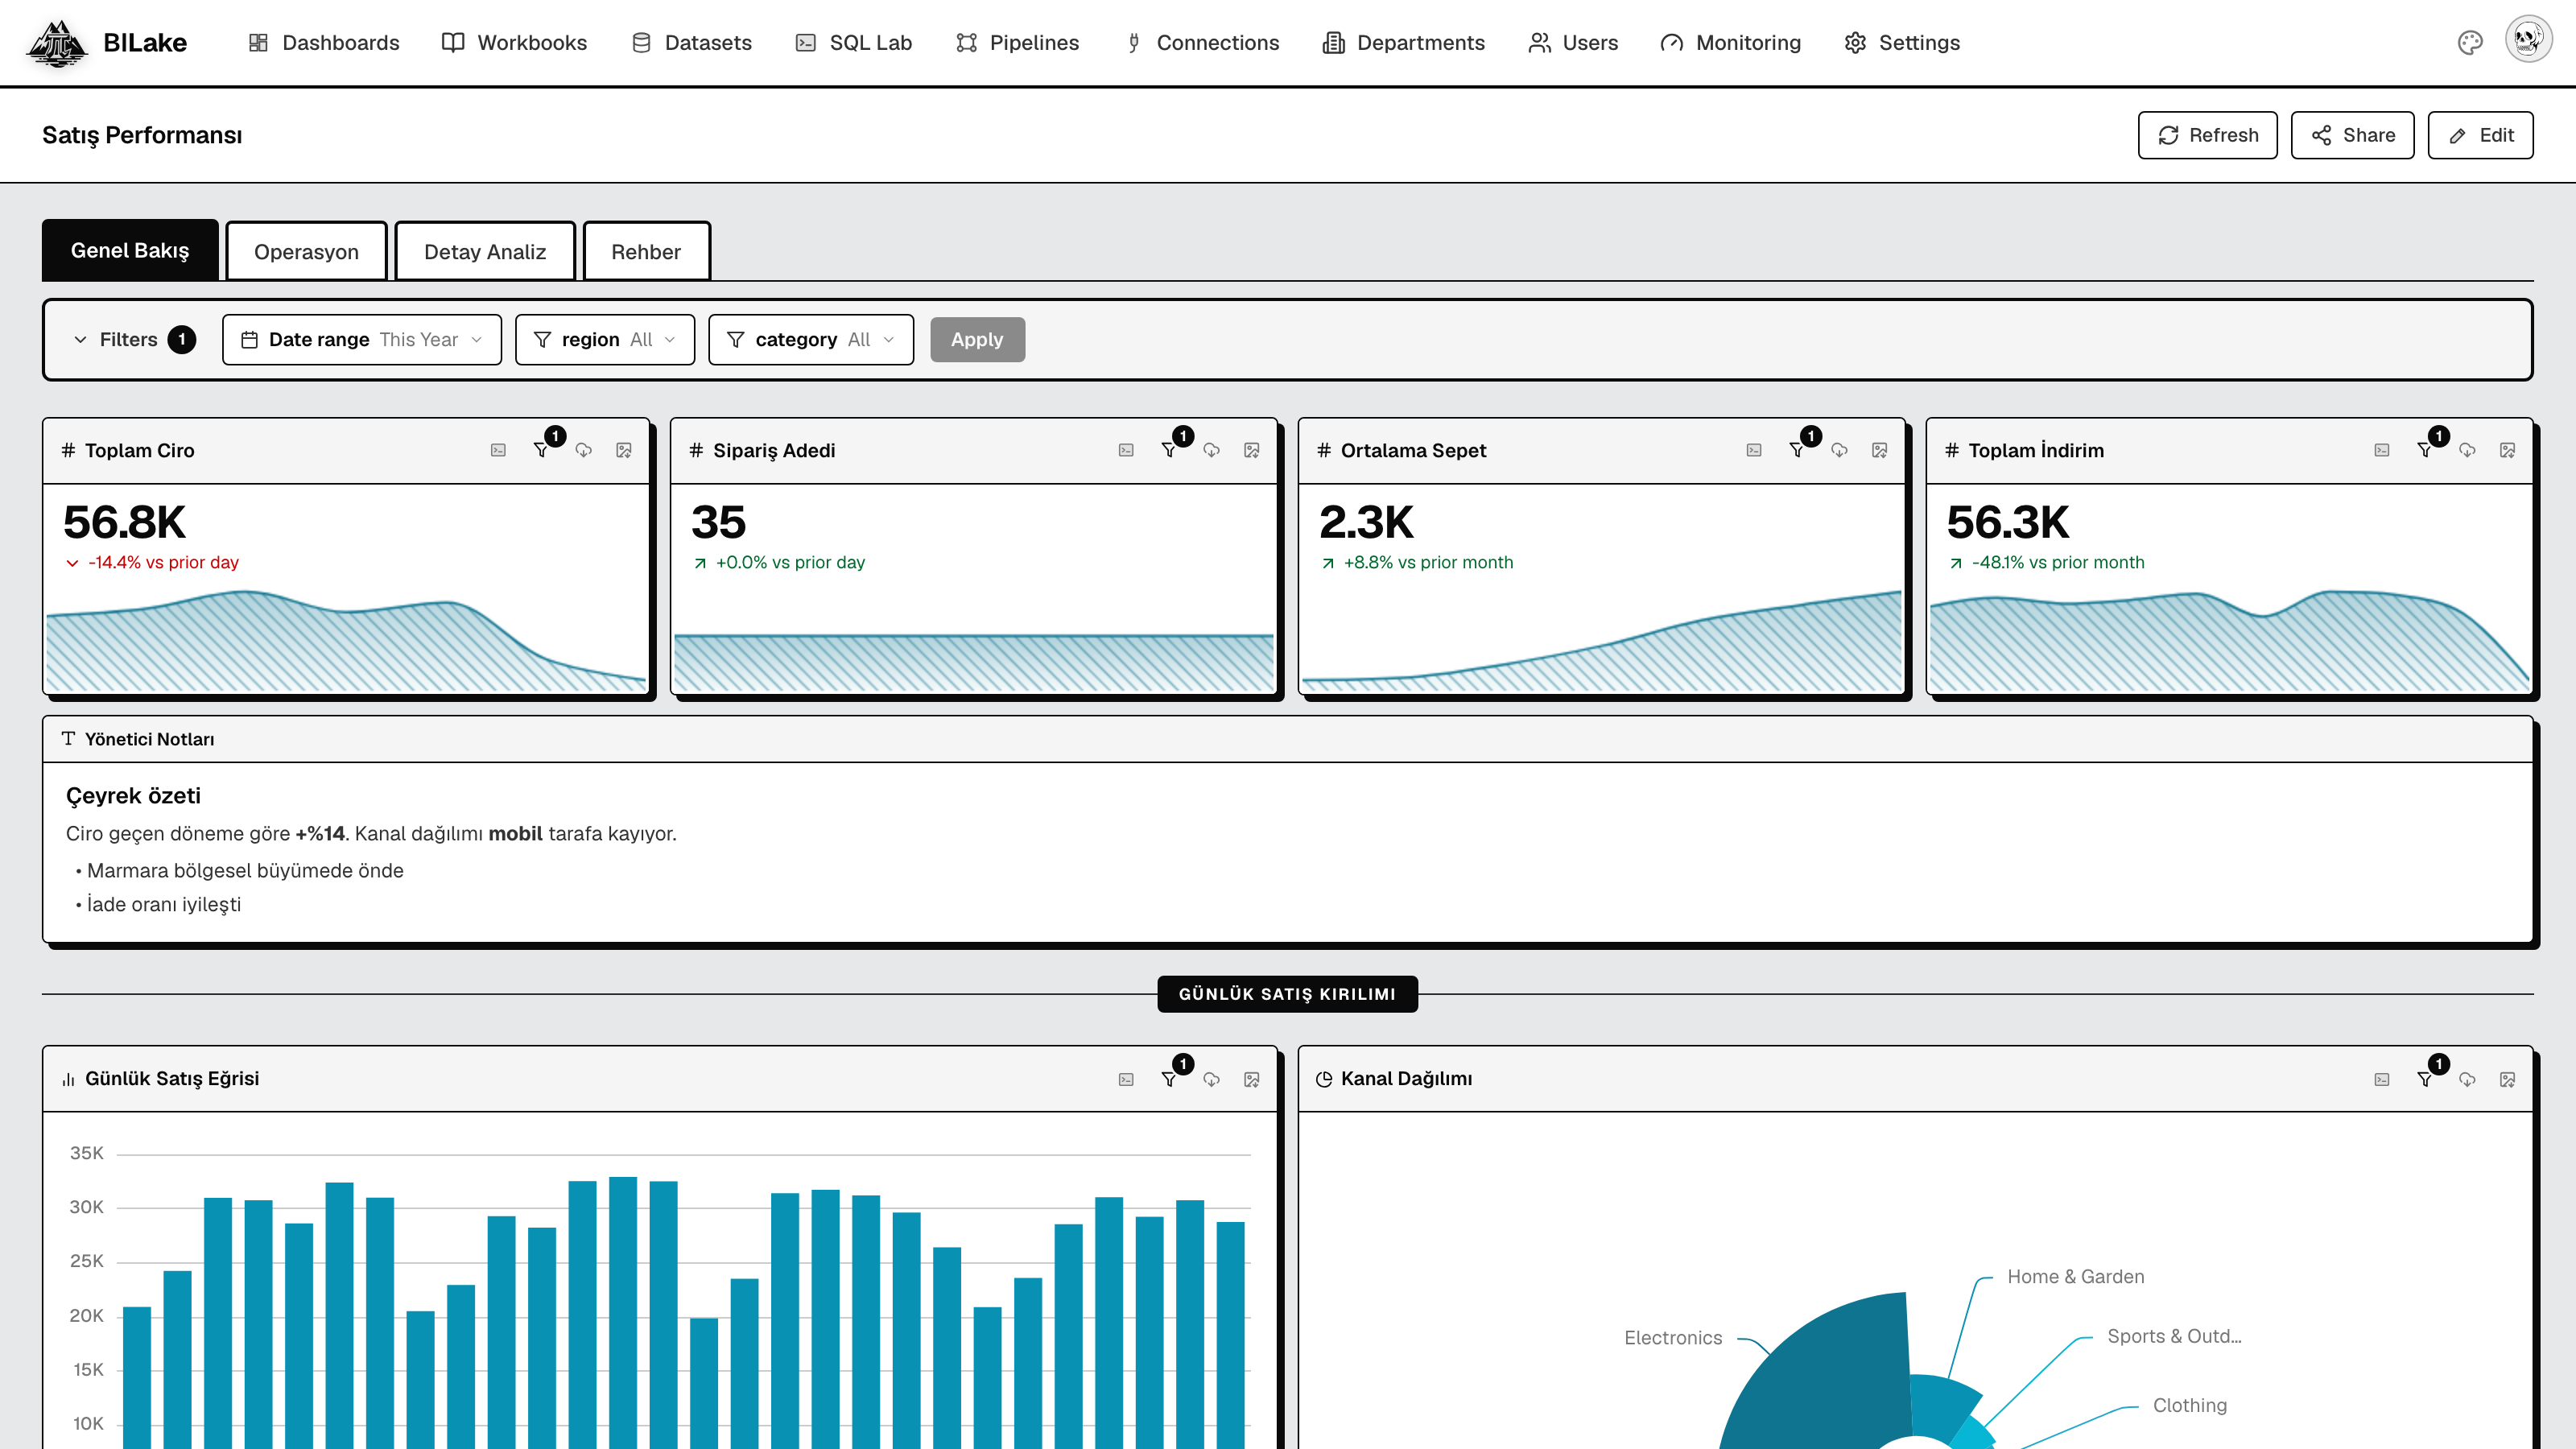Click the BILake ship logo
The height and width of the screenshot is (1449, 2576).
[57, 43]
